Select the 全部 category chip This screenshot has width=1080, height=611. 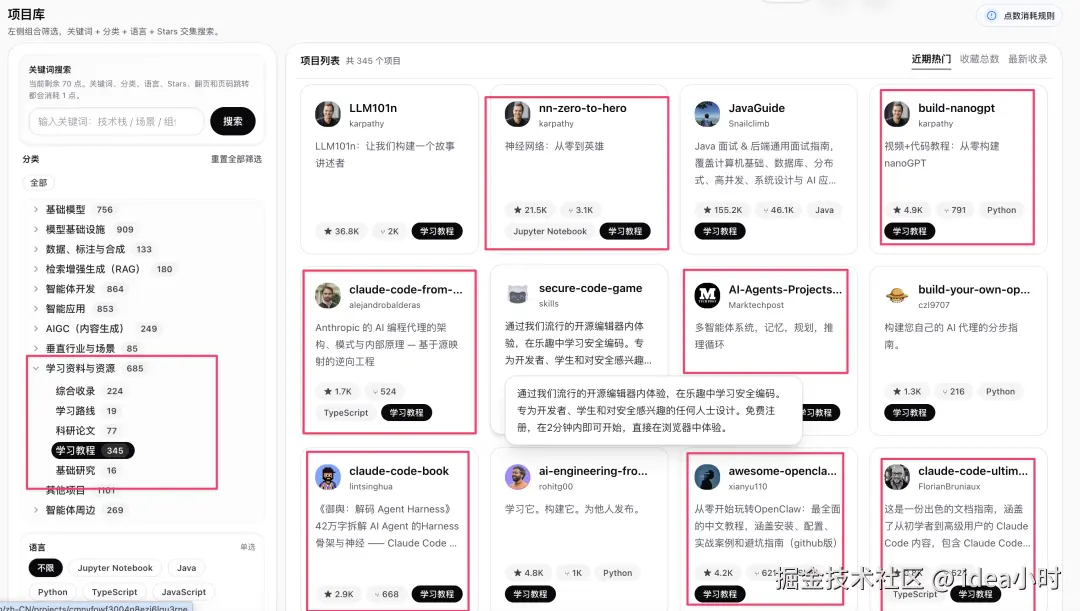(39, 183)
